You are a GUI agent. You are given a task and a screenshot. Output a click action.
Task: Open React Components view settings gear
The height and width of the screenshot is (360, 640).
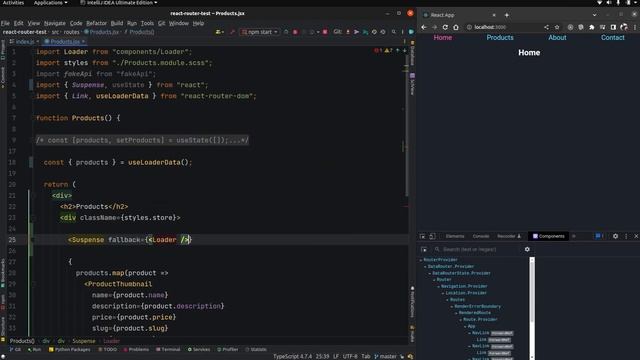(527, 249)
